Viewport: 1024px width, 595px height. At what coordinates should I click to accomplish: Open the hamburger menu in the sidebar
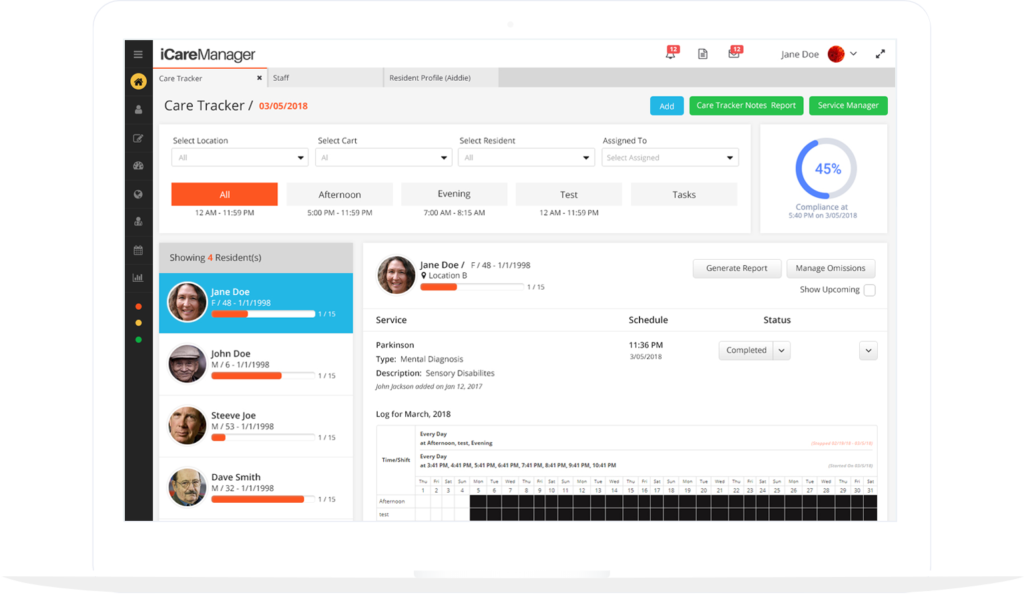pyautogui.click(x=138, y=54)
